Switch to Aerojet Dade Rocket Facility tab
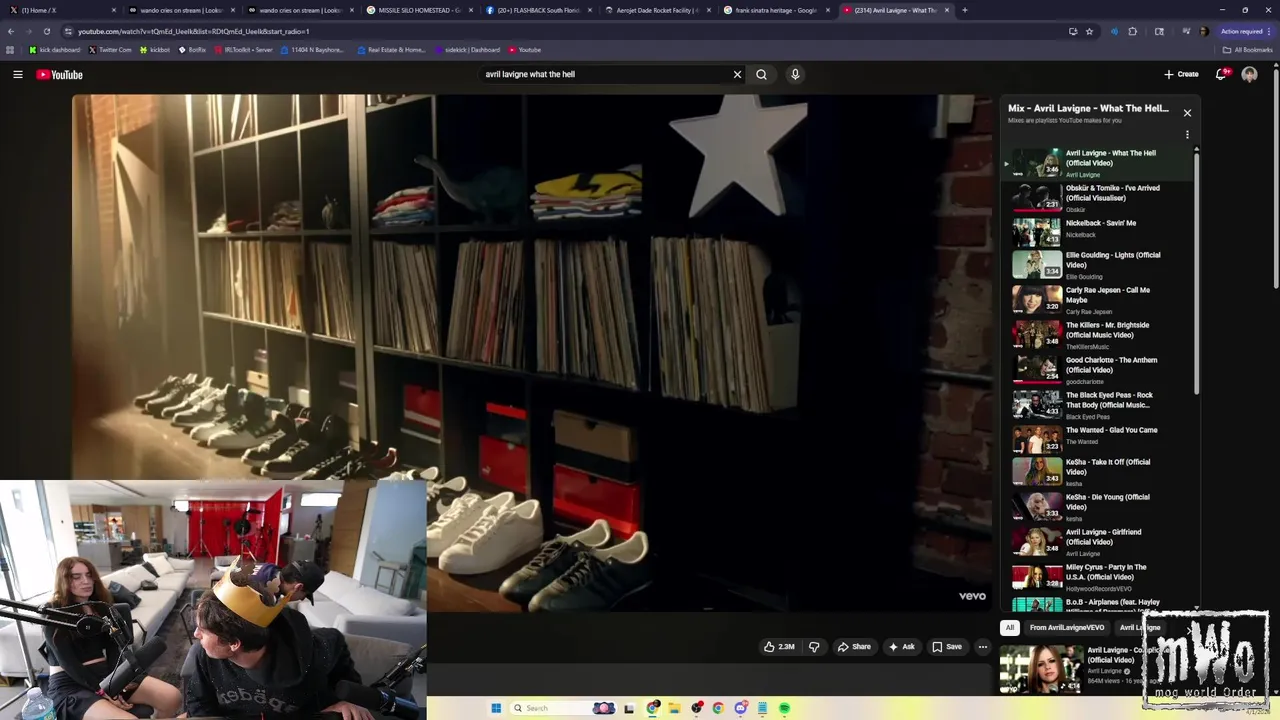The image size is (1280, 720). [x=657, y=10]
